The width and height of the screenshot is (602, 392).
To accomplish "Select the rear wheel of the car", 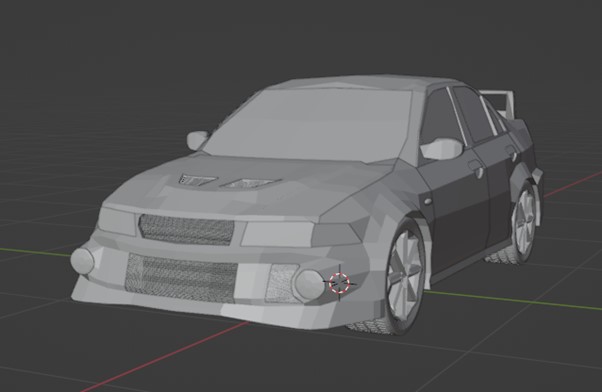I will pyautogui.click(x=524, y=222).
